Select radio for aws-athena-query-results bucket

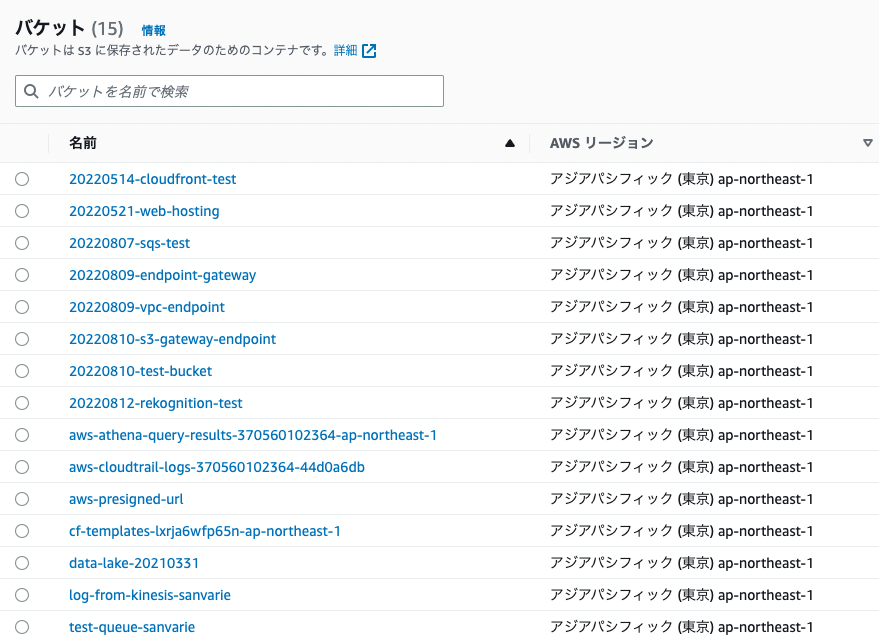[22, 435]
